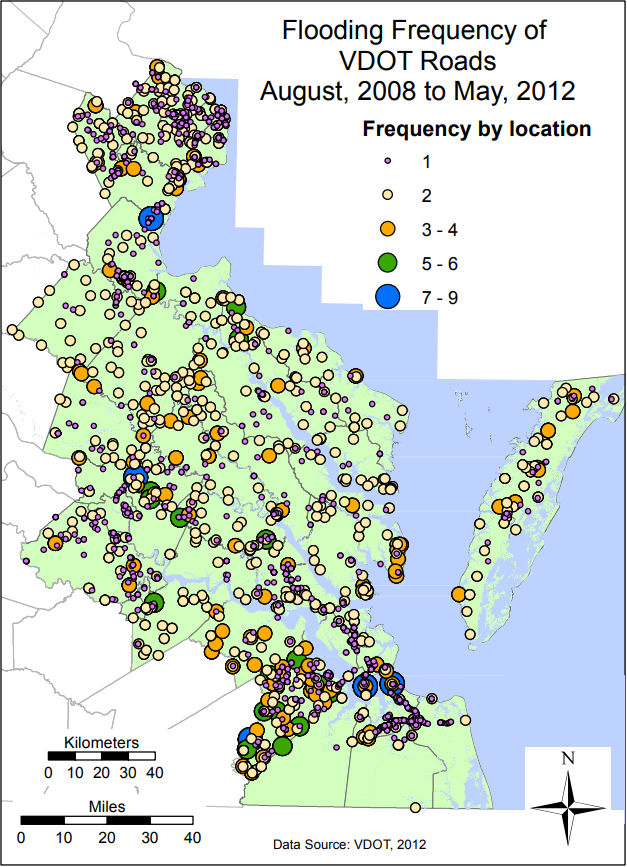Click the 'Kilometers' scale label text
Screen dimensions: 627x867
point(101,741)
